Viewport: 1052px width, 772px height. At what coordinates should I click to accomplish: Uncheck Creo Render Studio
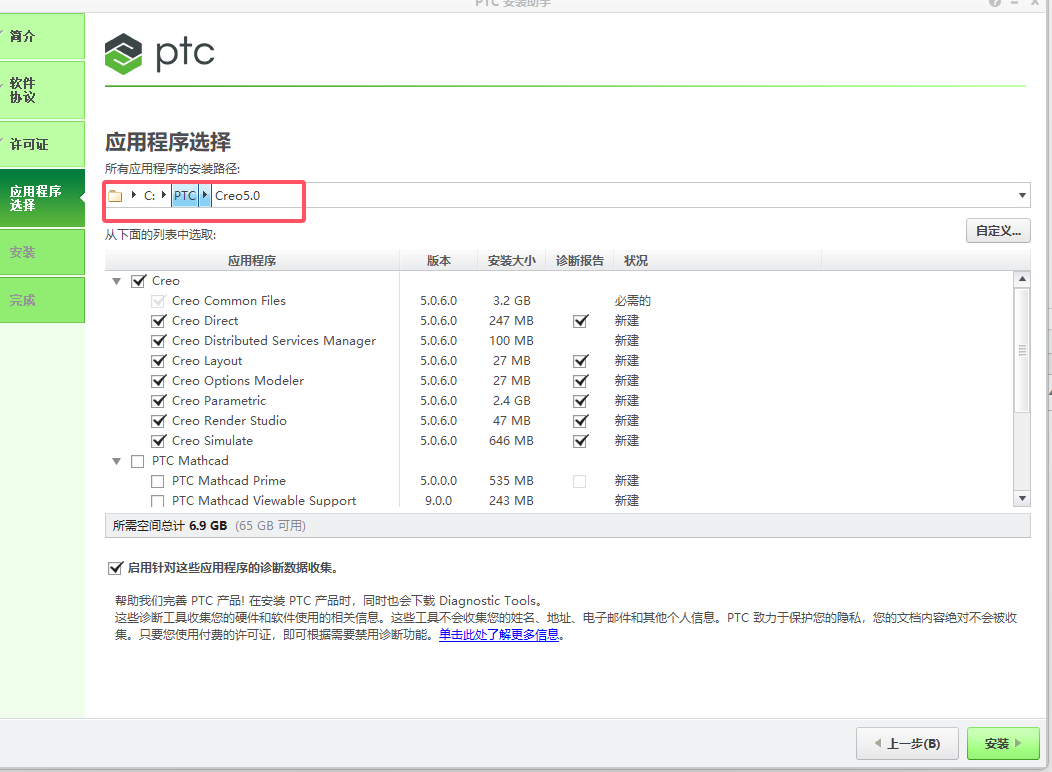click(x=158, y=421)
